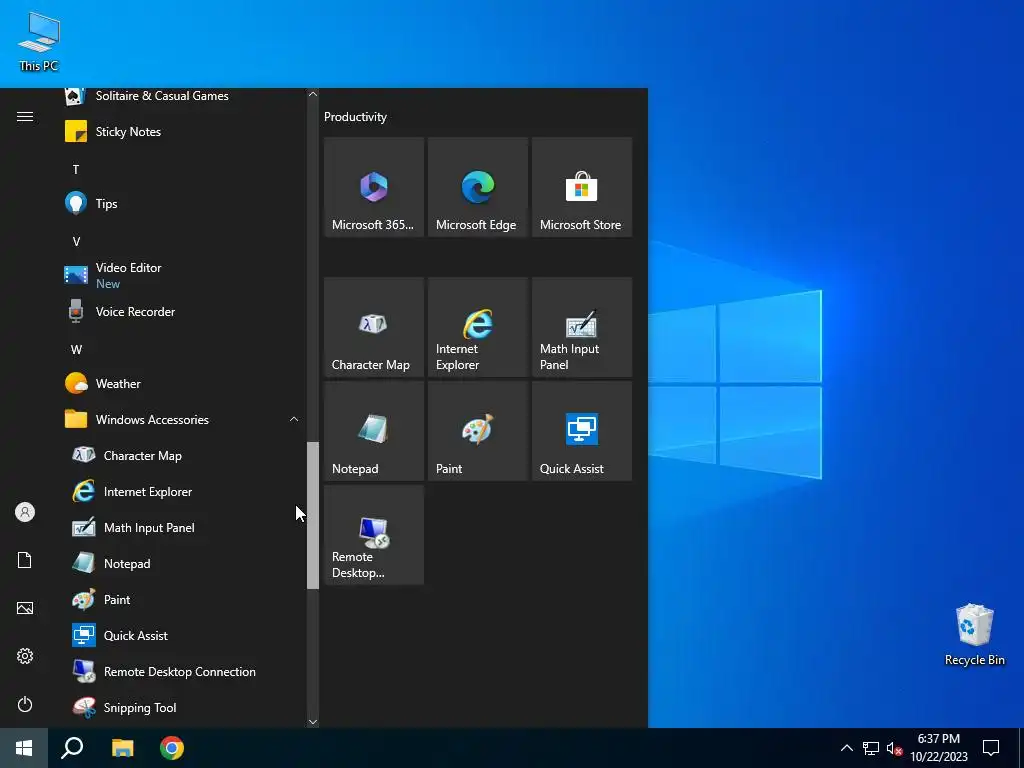Open Documents from Start sidebar
This screenshot has height=768, width=1024.
(25, 560)
